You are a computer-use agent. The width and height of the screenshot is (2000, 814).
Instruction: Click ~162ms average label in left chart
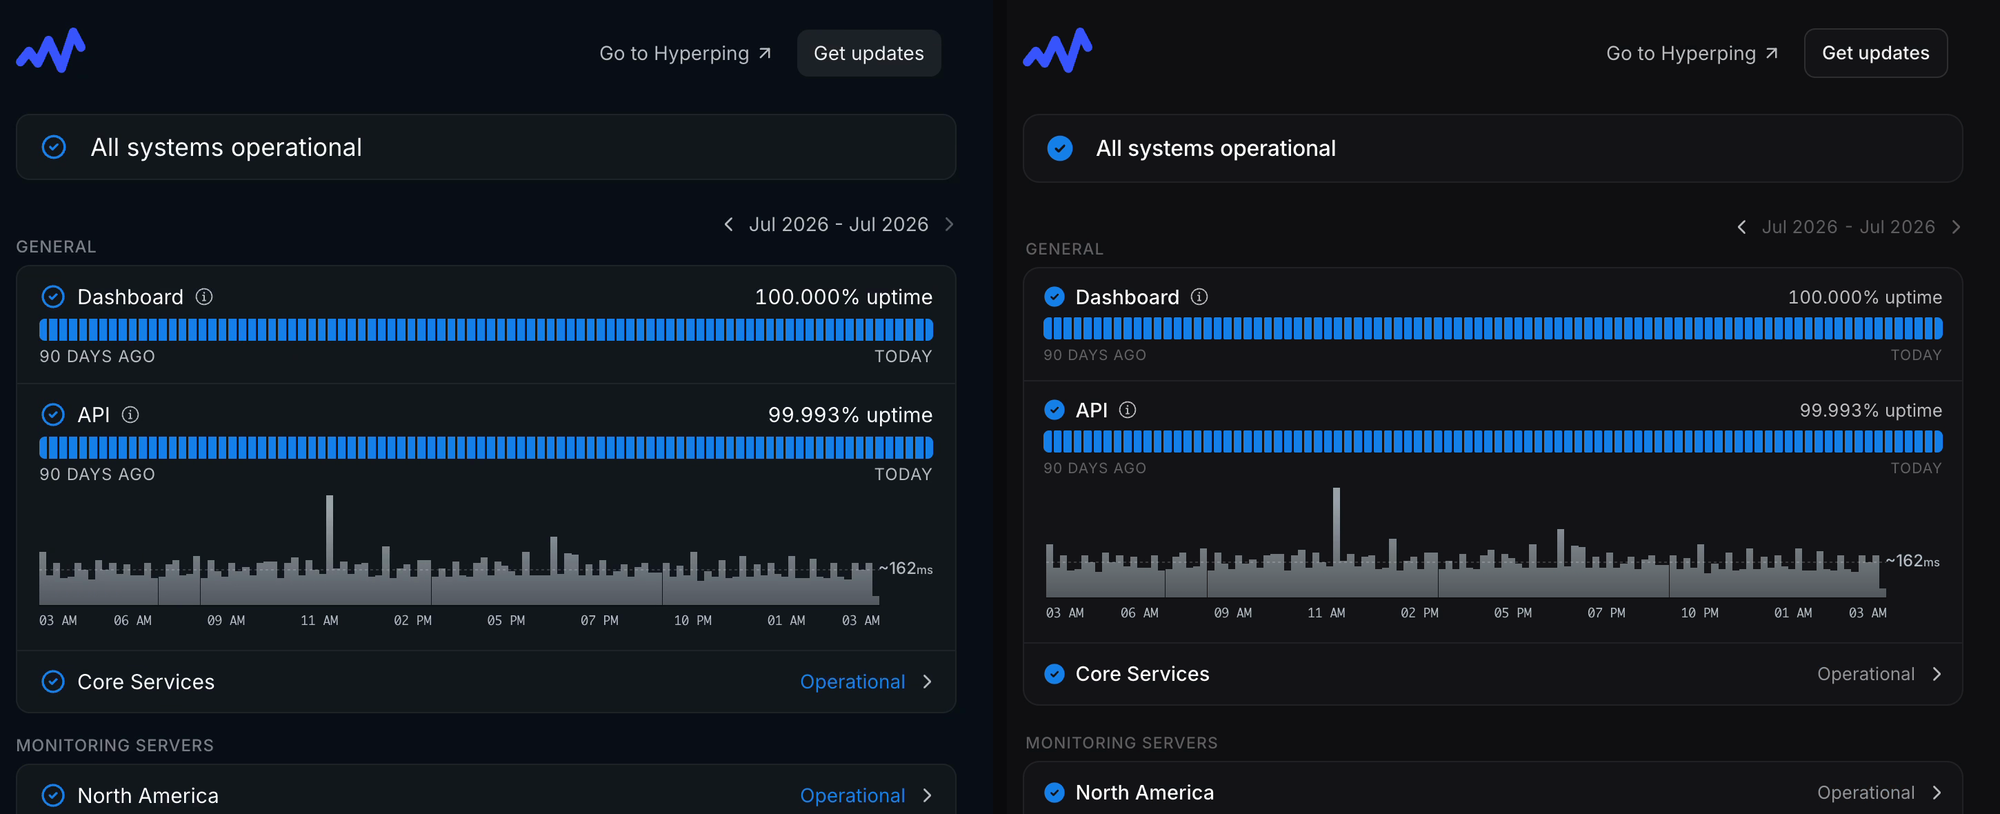[906, 568]
